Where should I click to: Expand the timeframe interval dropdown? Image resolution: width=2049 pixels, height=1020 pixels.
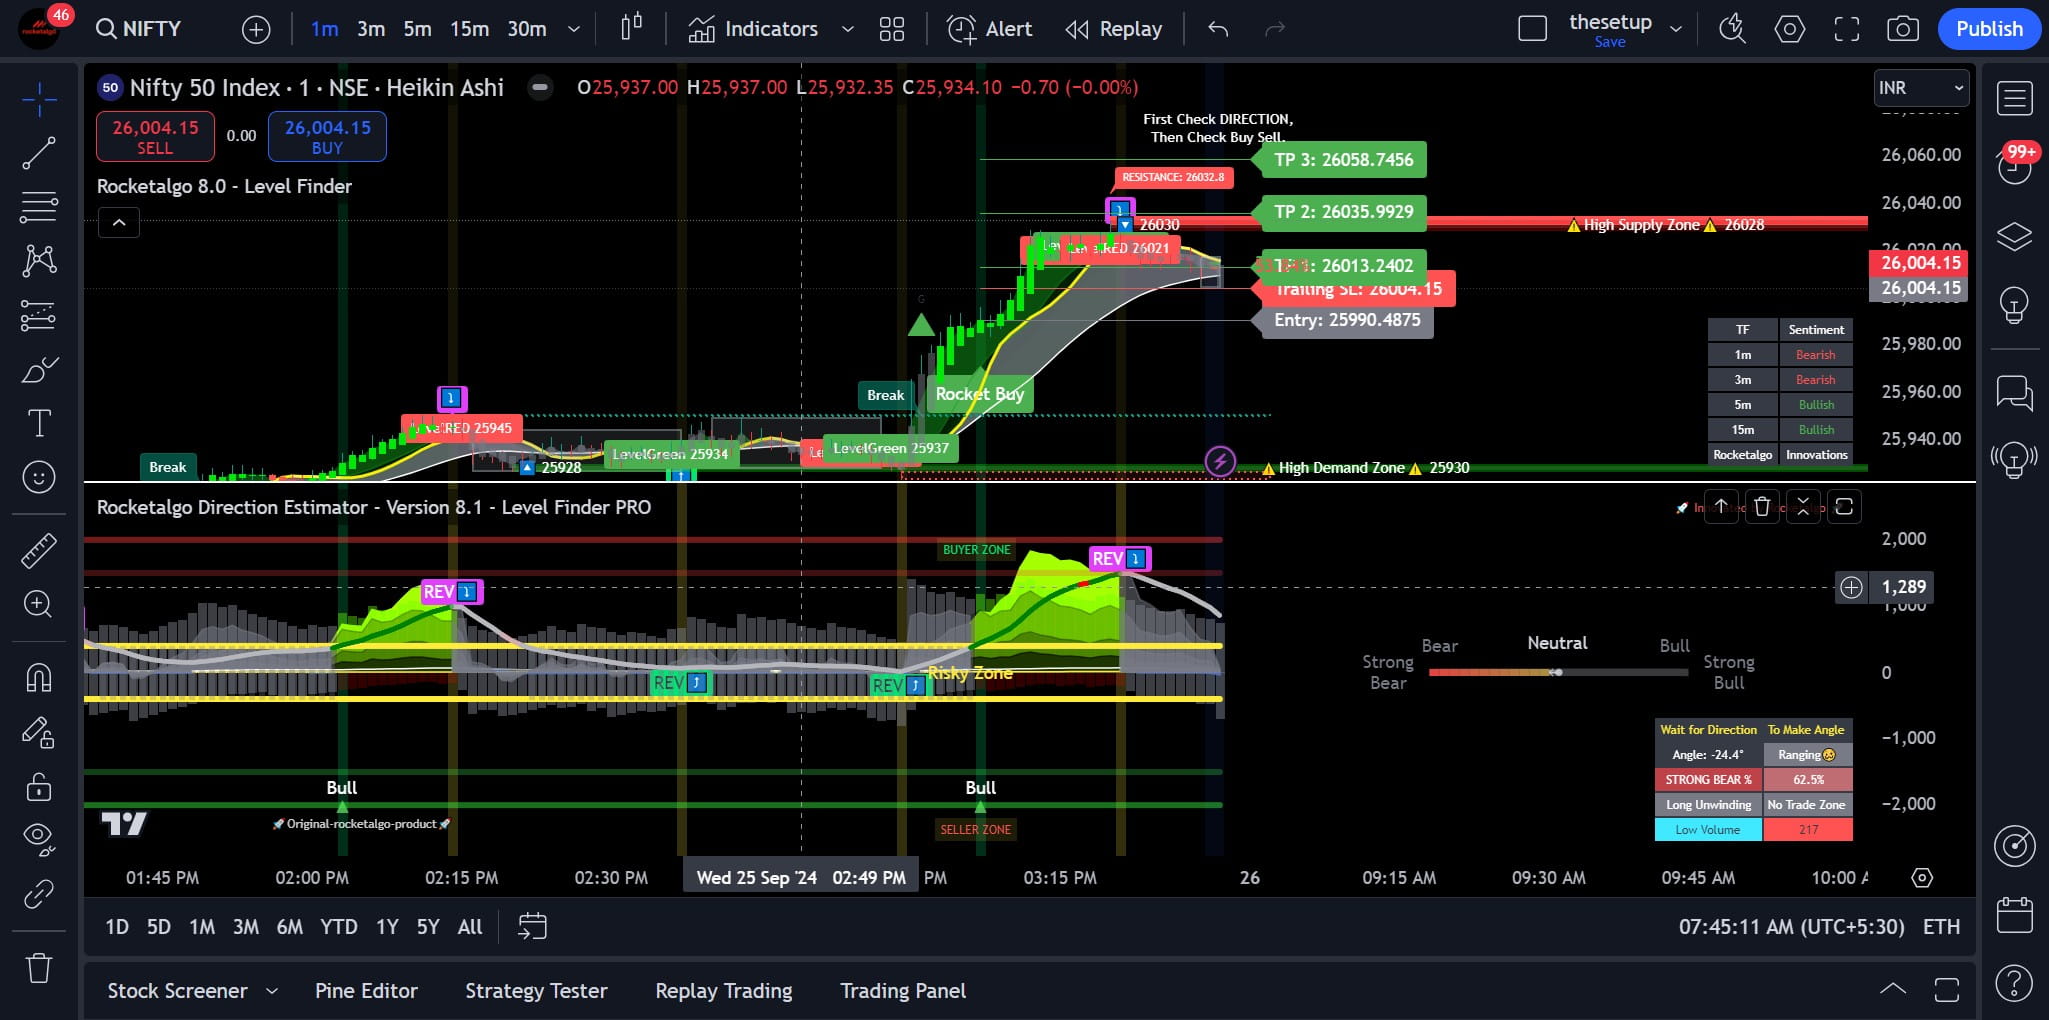(x=574, y=29)
